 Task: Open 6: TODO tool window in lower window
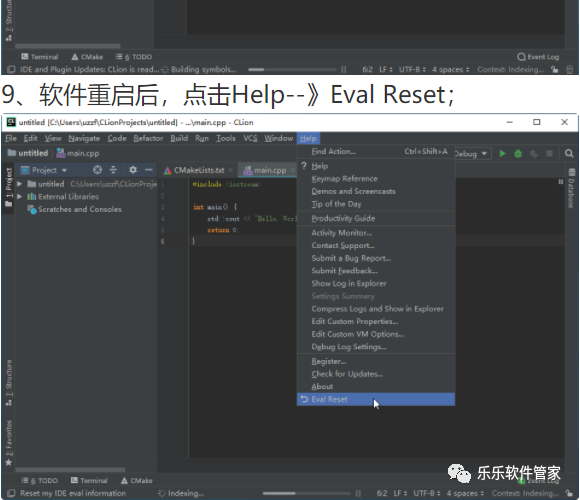pos(40,480)
